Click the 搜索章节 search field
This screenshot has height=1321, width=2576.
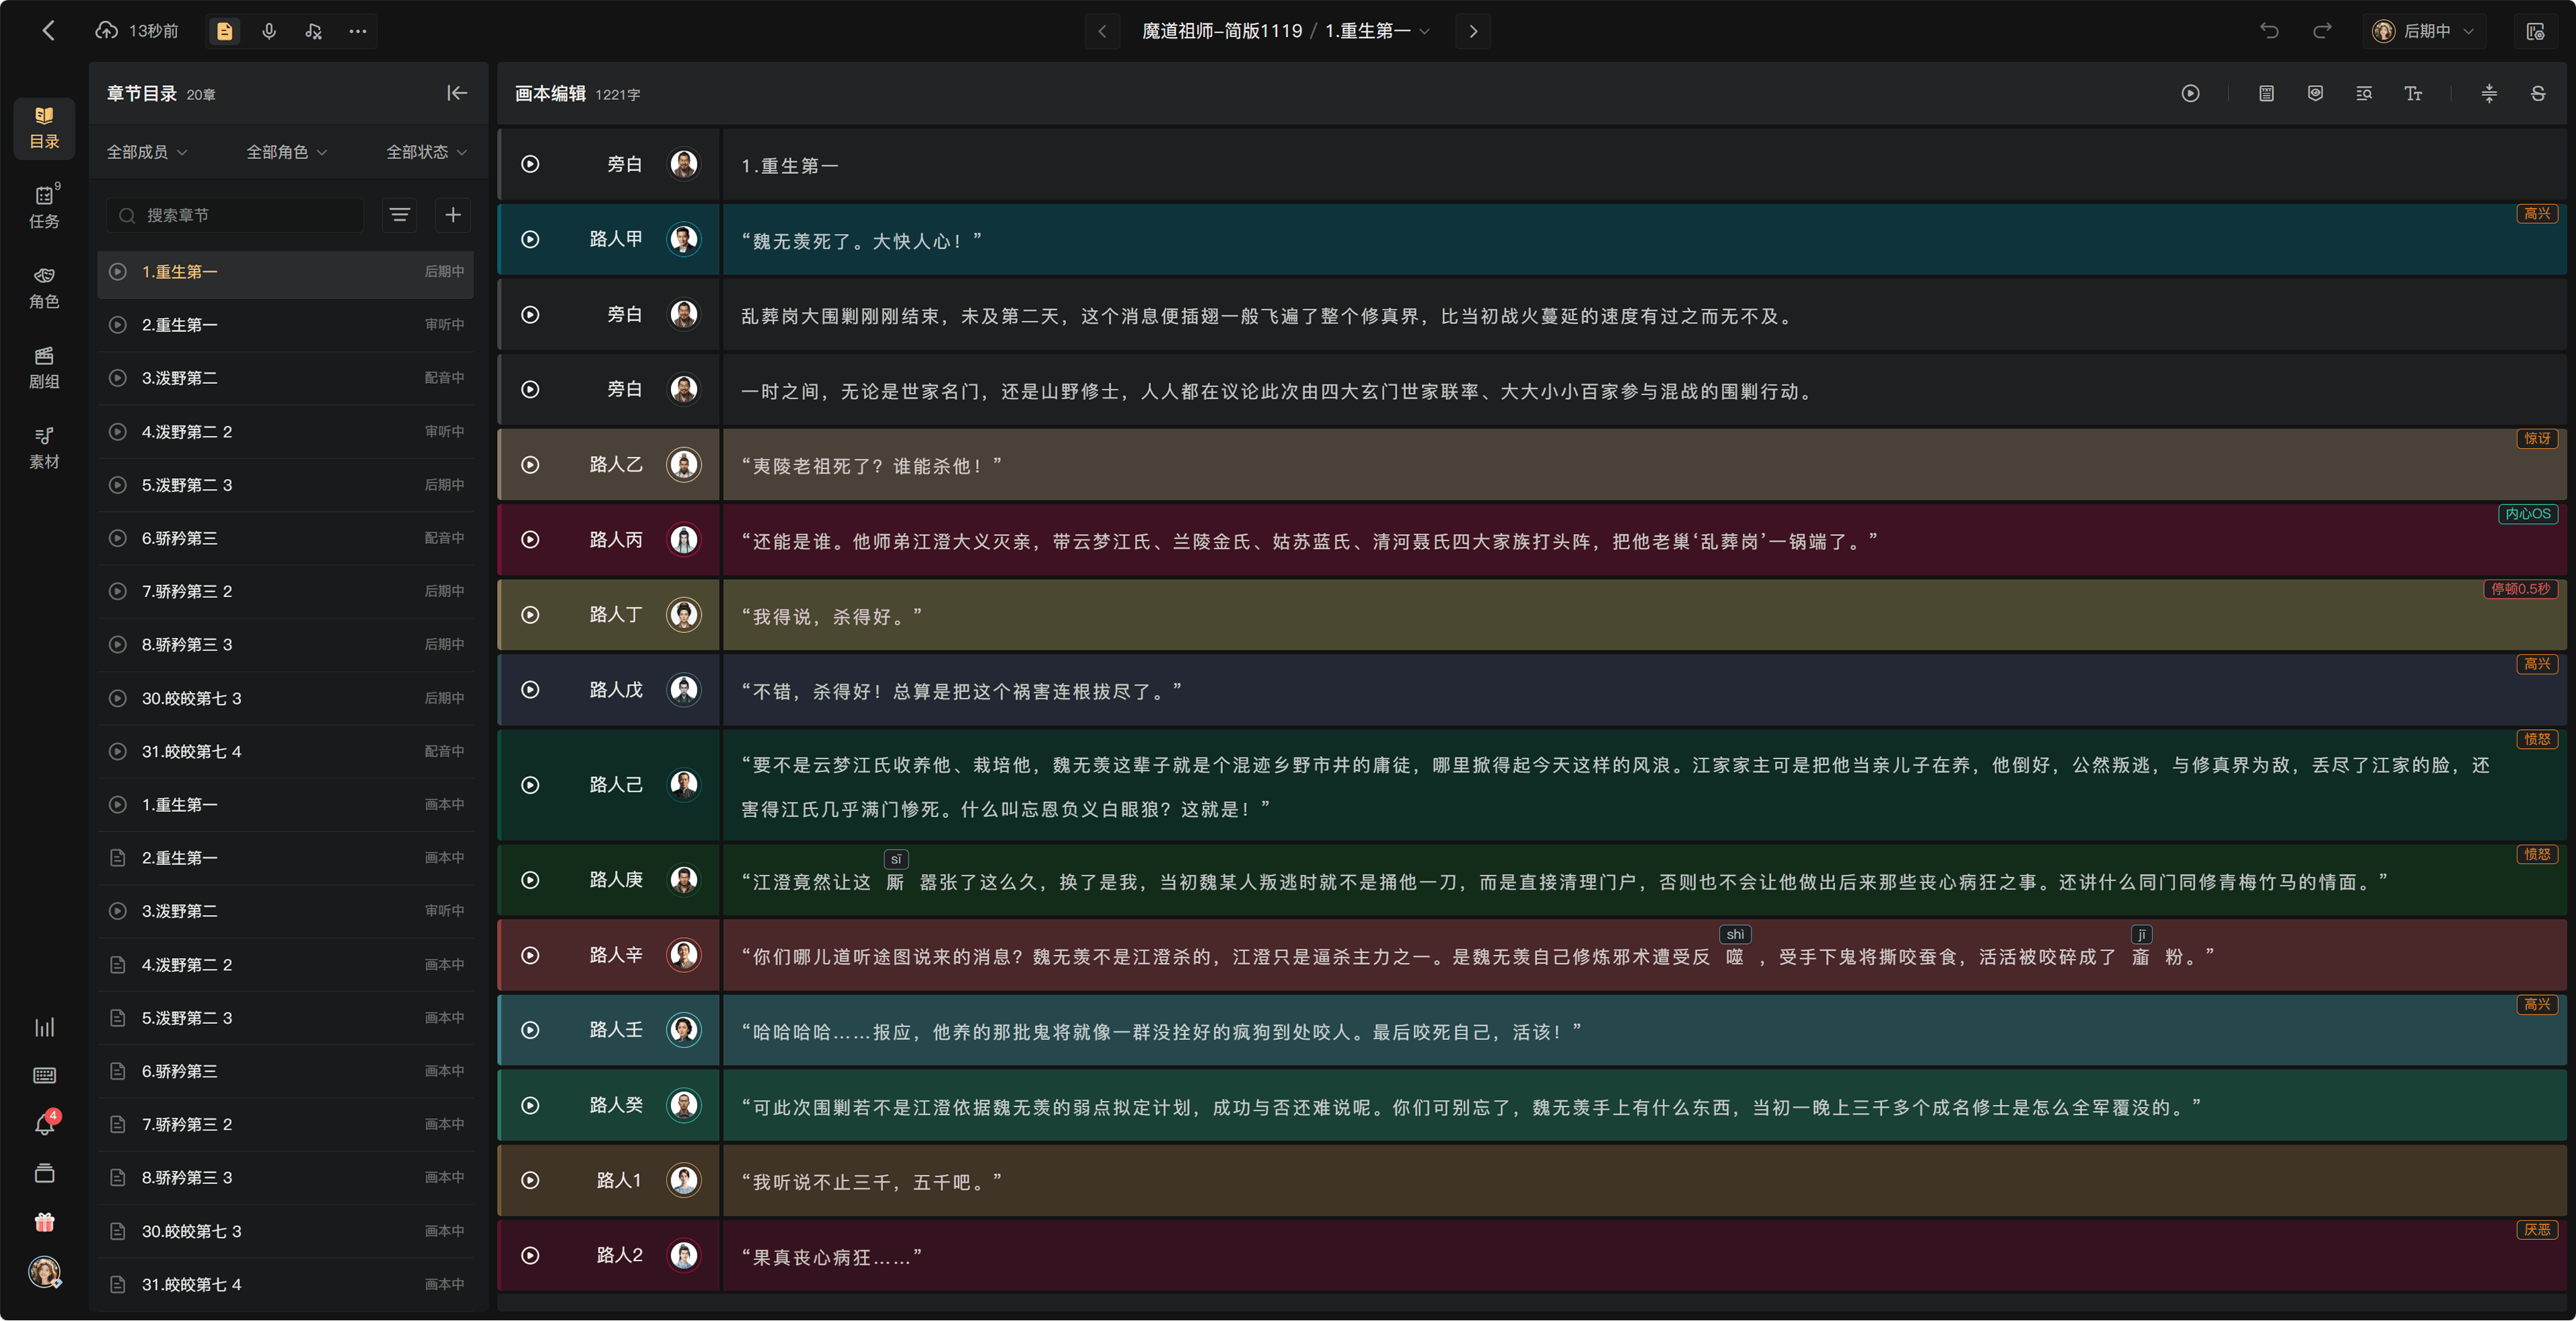pos(235,215)
